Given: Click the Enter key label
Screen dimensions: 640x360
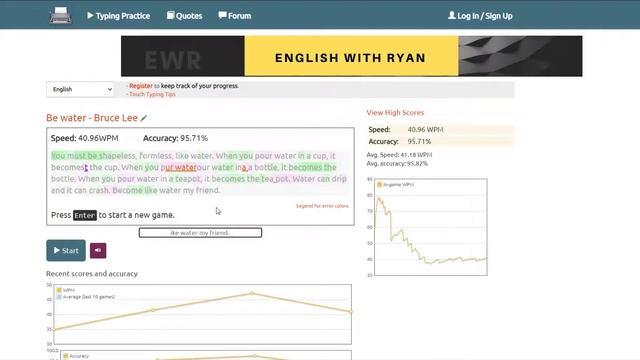Looking at the screenshot, I should click(x=85, y=215).
